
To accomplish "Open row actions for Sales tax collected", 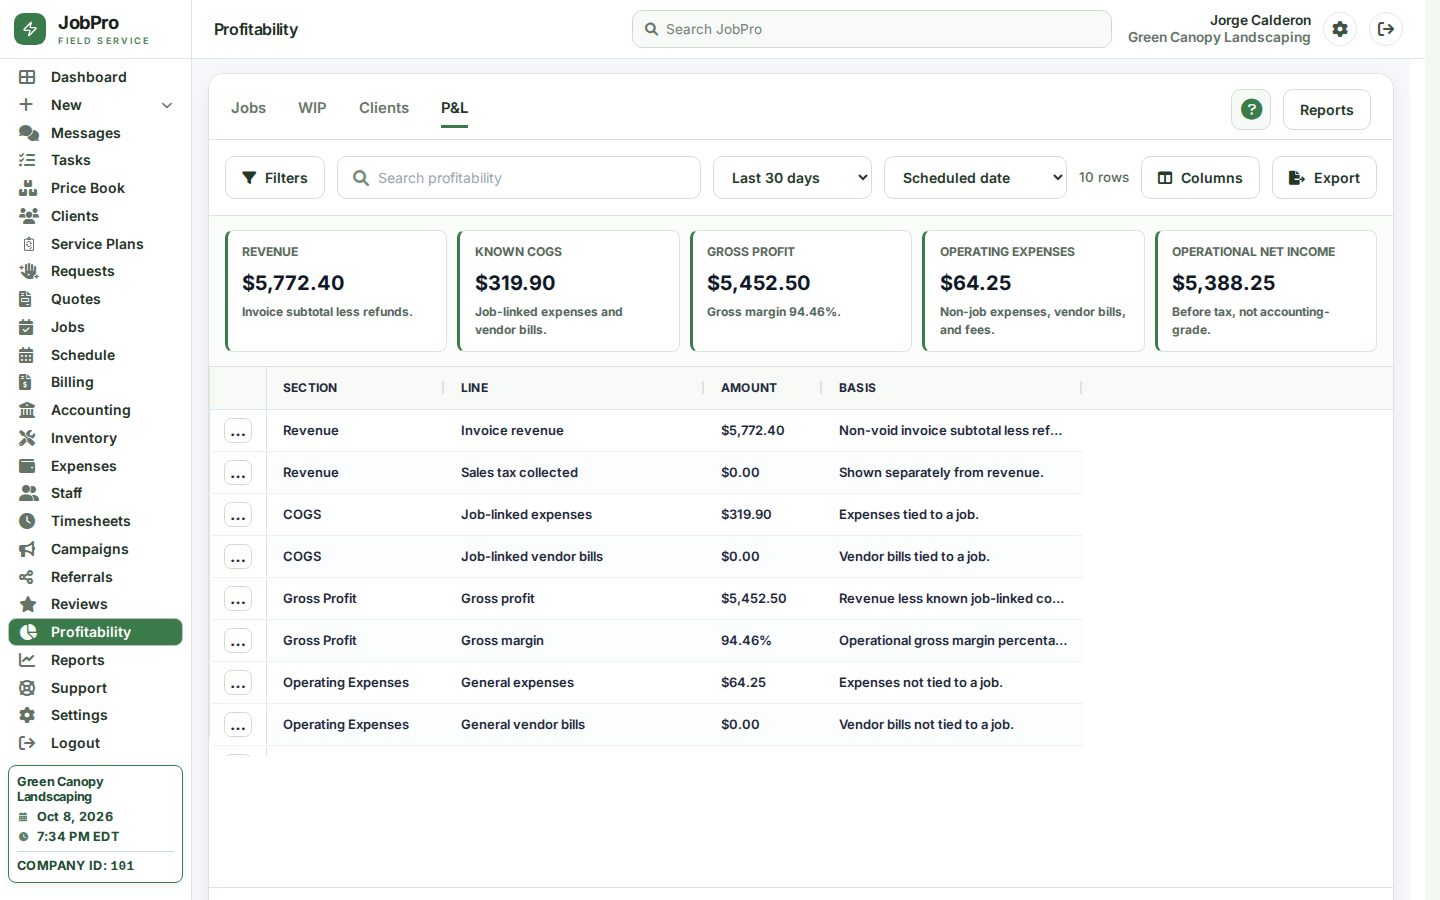I will (x=238, y=473).
